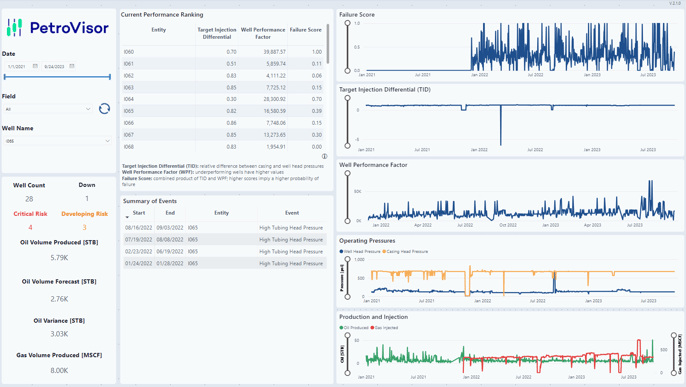Select the event starting 07/19/2022
Viewport: 686px width, 387px height.
click(x=224, y=240)
